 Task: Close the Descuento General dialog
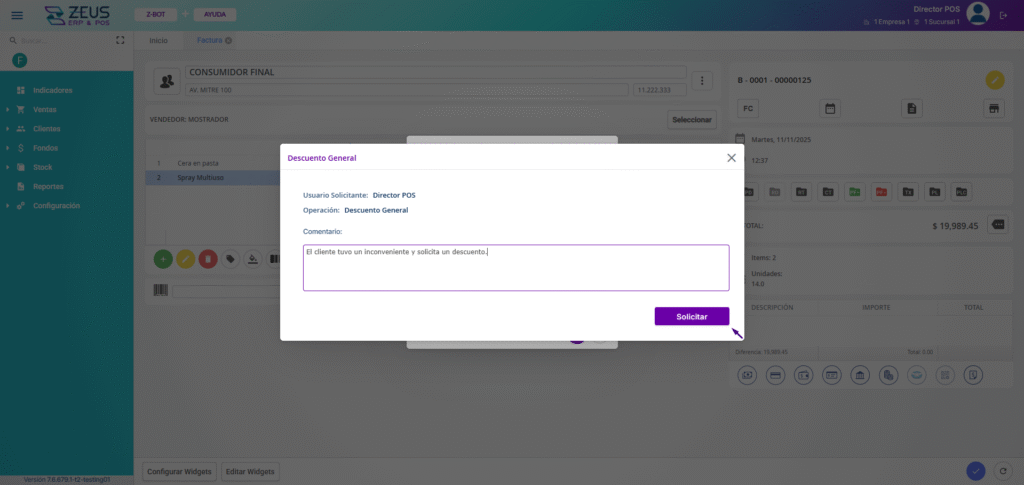point(731,158)
